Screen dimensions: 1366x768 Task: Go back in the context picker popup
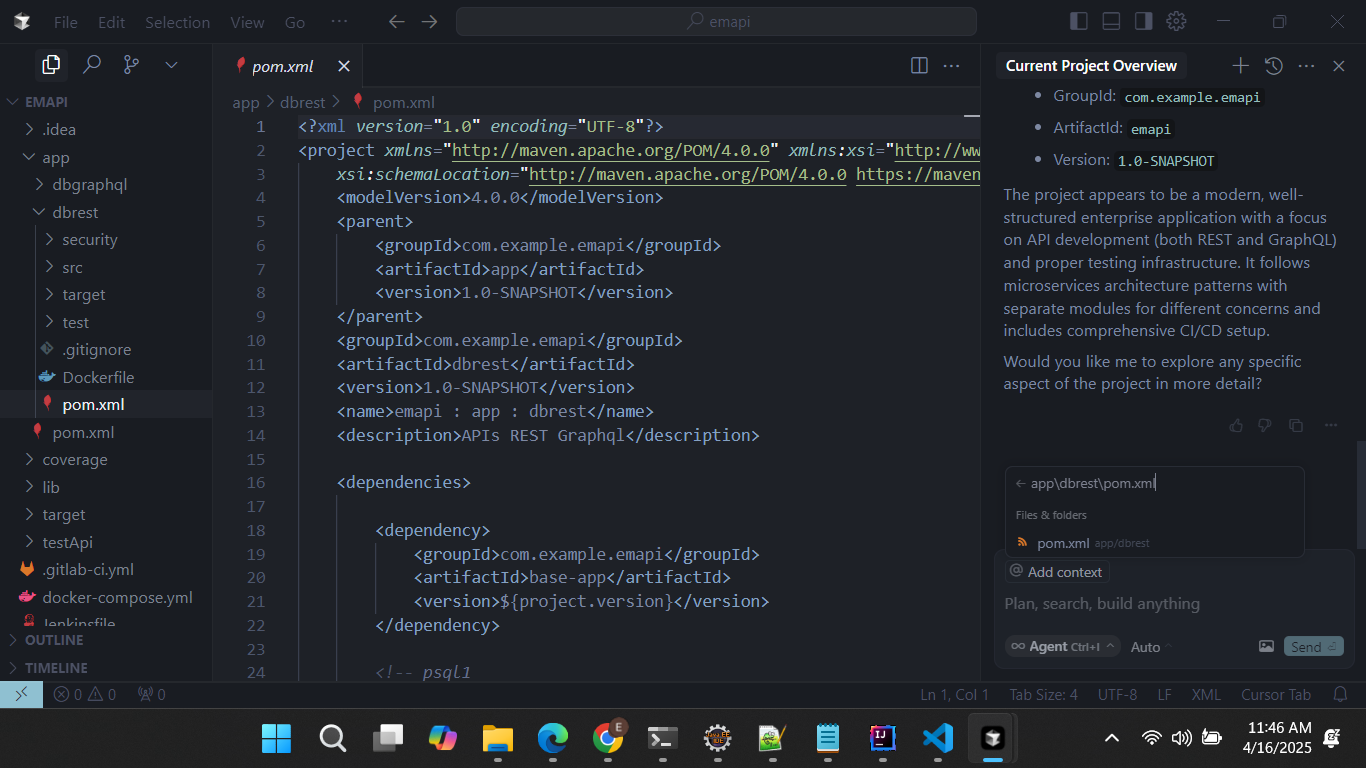(1020, 483)
